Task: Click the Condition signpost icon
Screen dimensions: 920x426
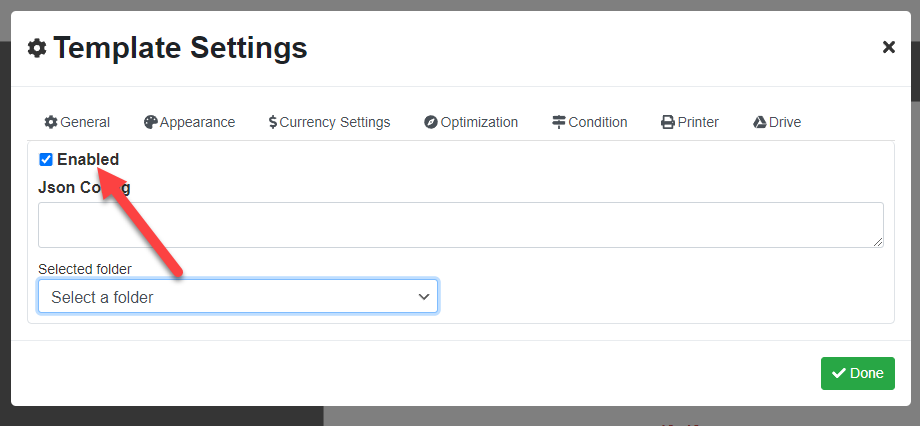Action: [559, 122]
